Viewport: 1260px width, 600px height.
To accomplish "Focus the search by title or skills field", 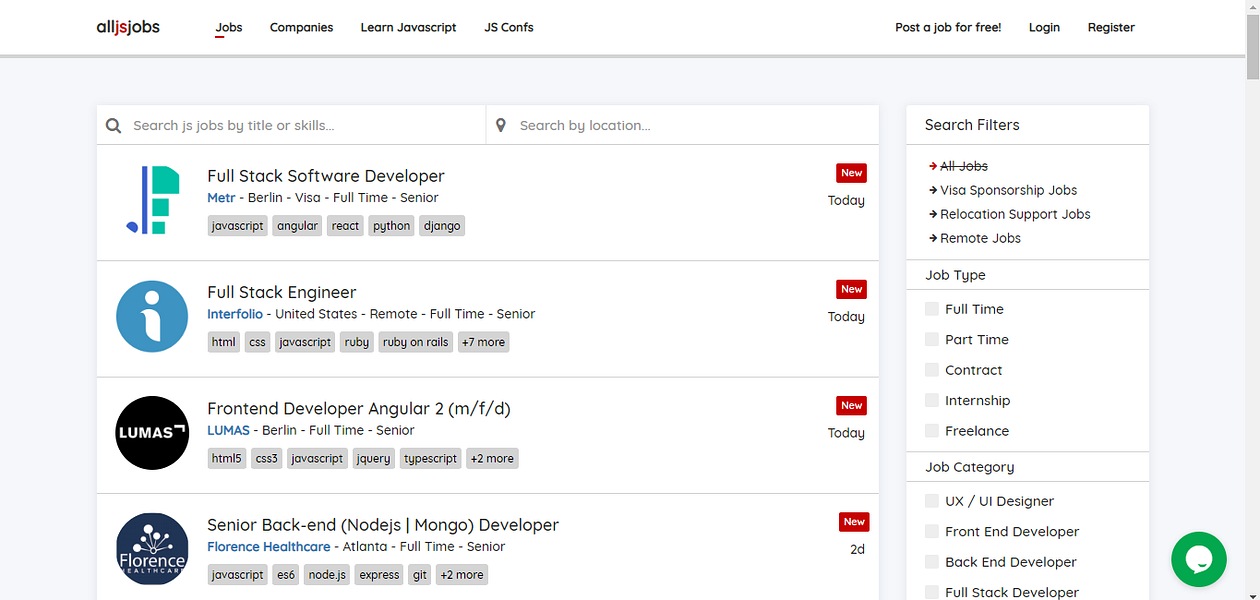I will pos(291,125).
